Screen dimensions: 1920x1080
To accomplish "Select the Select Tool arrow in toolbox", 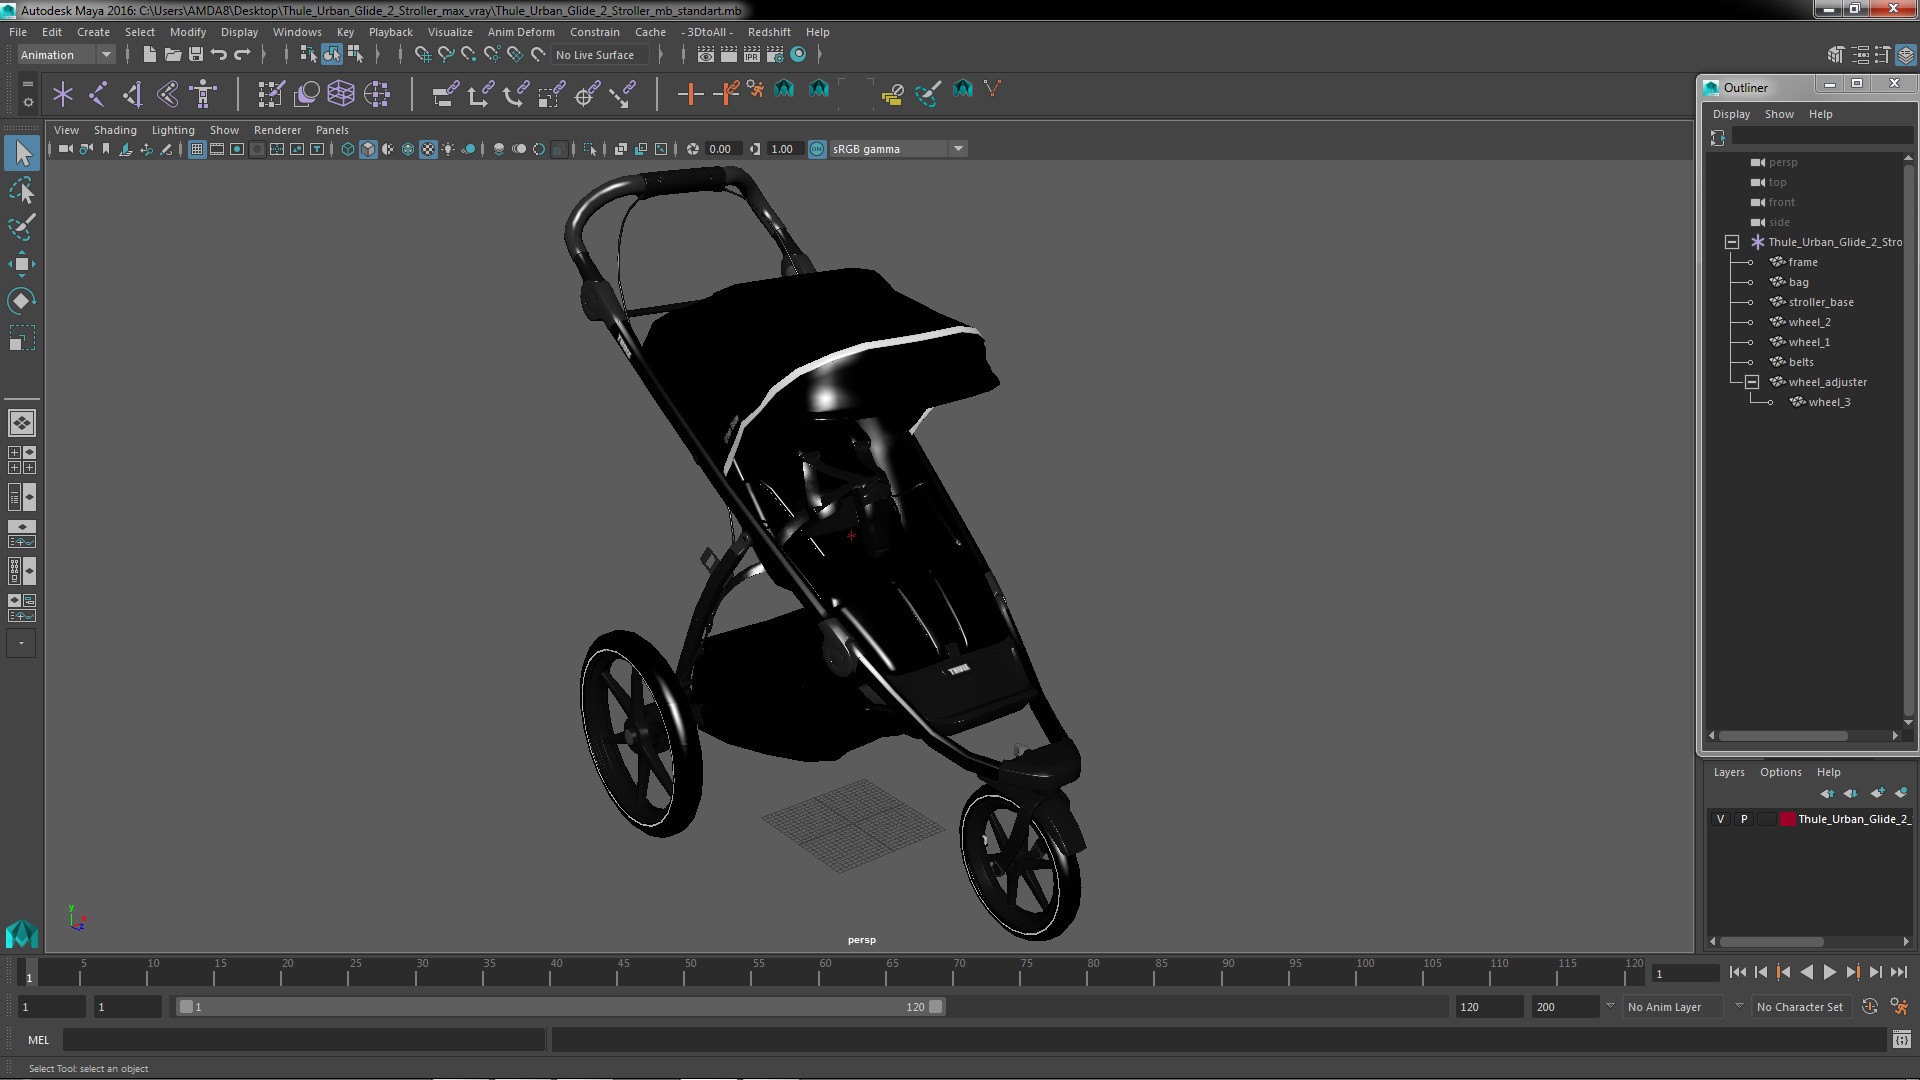I will [22, 153].
